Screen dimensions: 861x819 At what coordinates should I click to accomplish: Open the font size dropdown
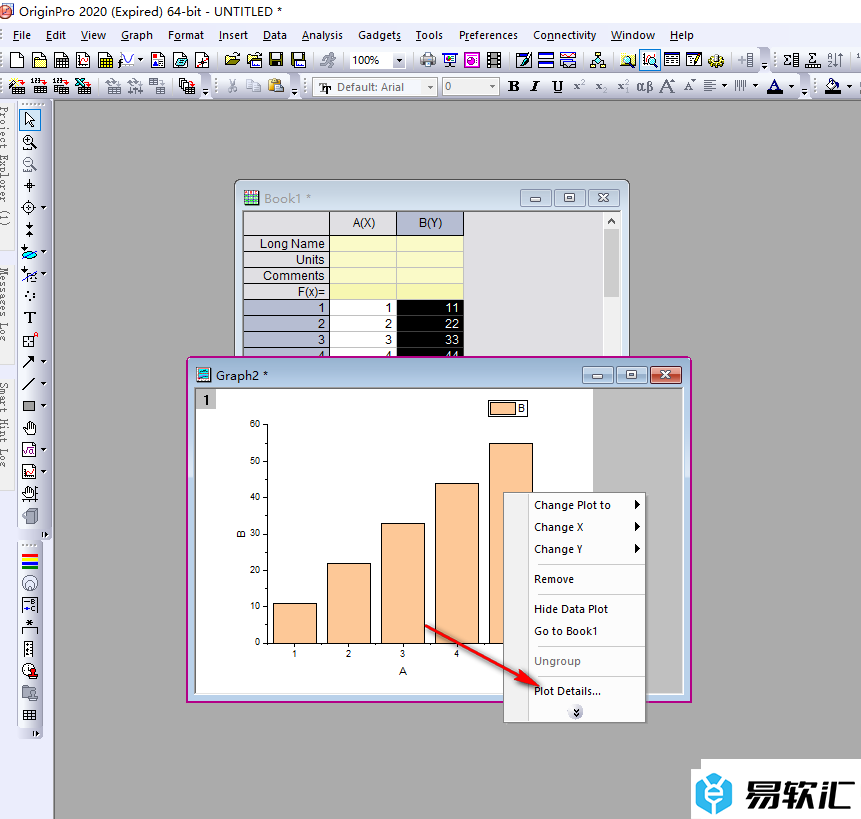coord(492,87)
